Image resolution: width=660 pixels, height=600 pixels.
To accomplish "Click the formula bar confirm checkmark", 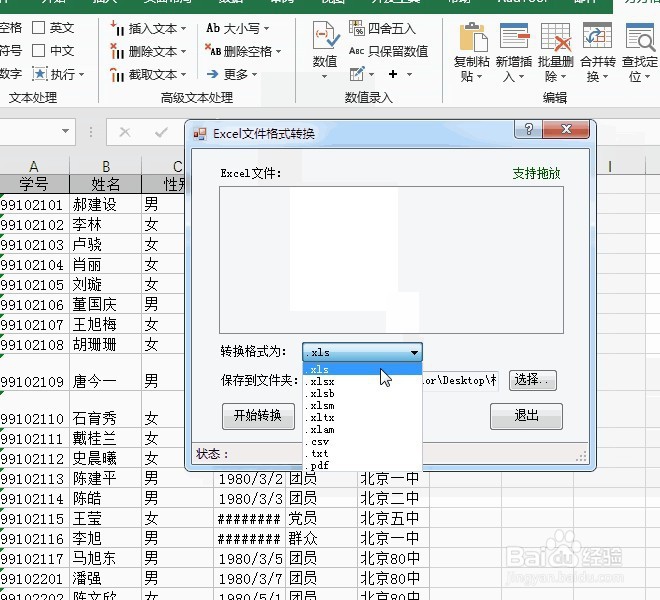I will [x=161, y=133].
